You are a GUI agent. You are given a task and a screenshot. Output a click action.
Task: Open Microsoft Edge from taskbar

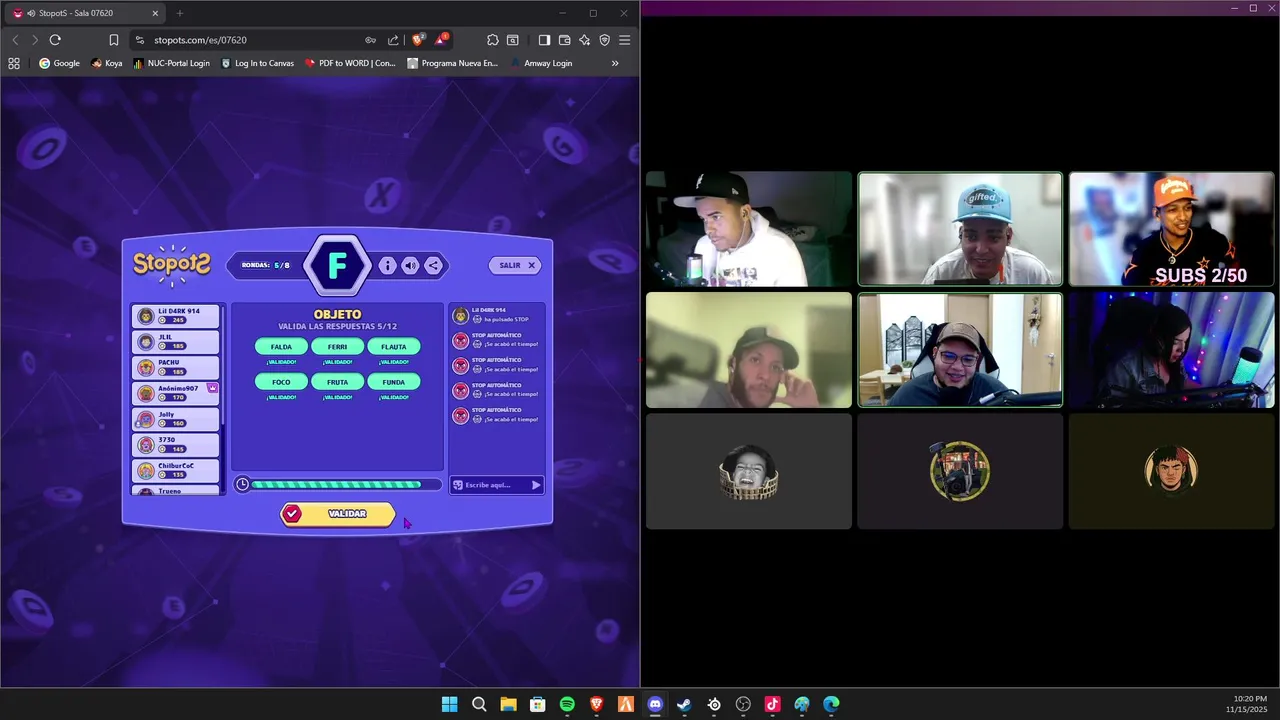point(831,704)
